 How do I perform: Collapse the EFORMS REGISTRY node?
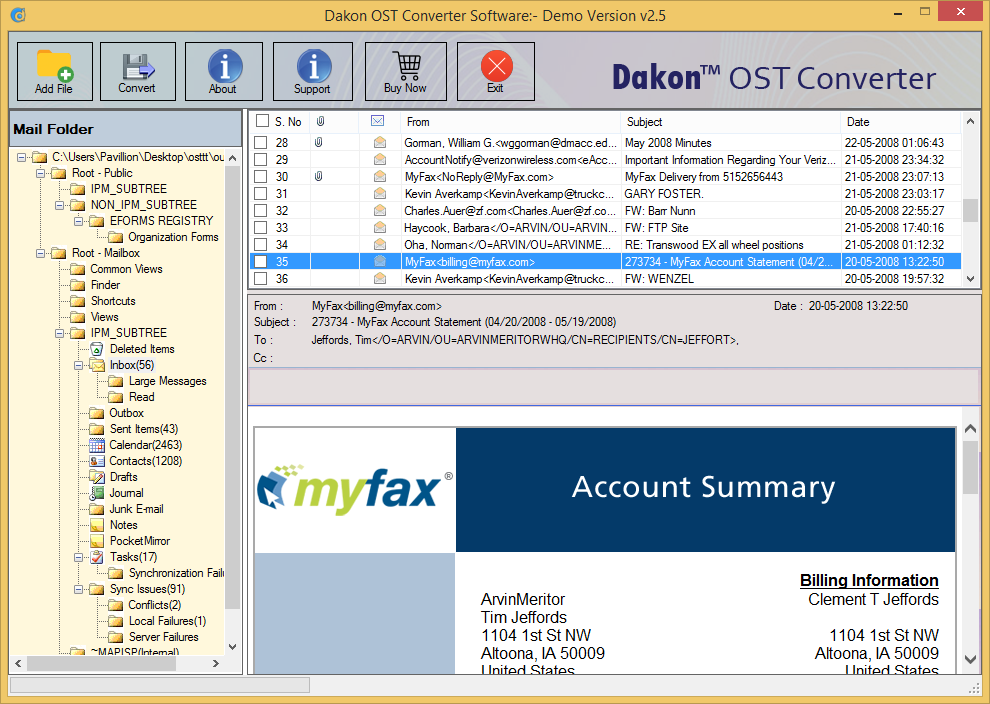pyautogui.click(x=78, y=221)
